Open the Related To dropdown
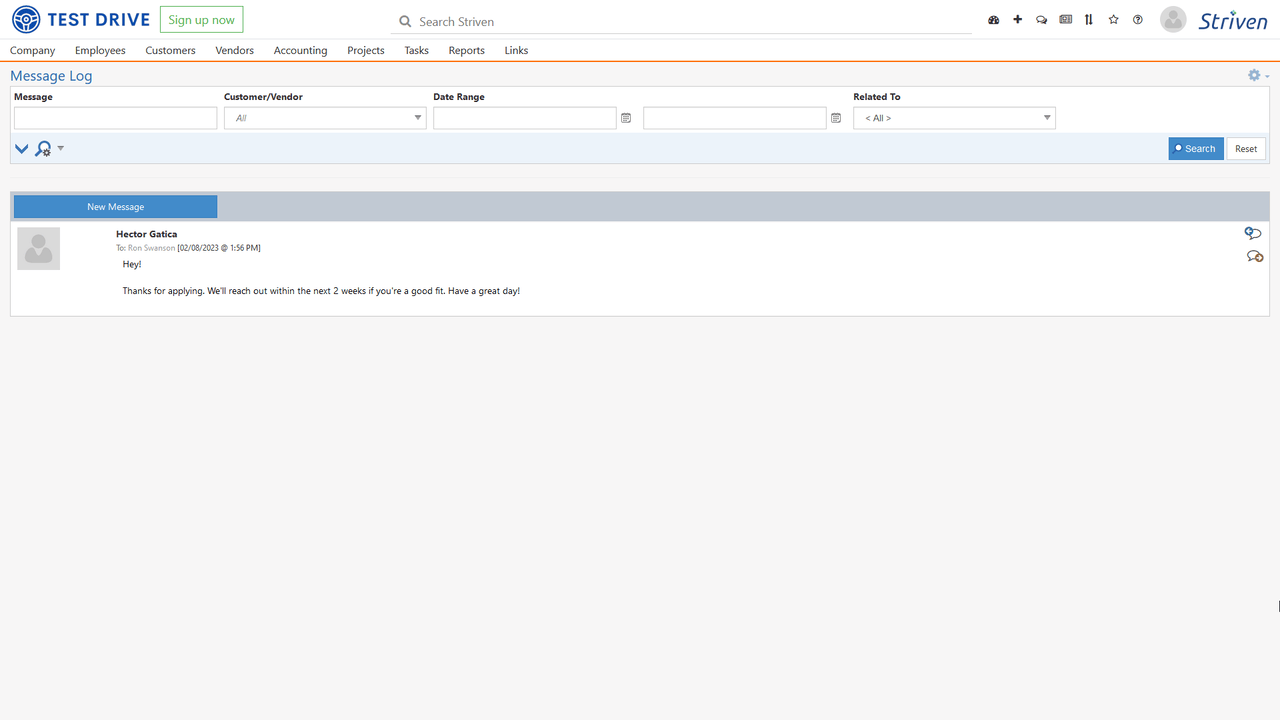Viewport: 1280px width, 720px height. coord(1046,118)
